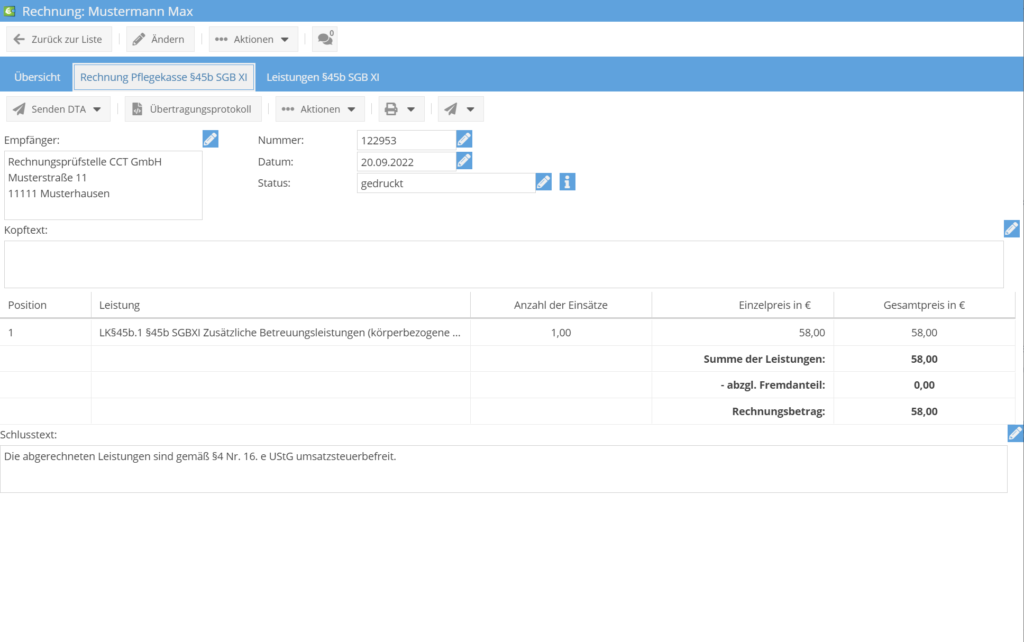Click pencil icon next to Nummer field
Viewport: 1024px width, 642px height.
click(x=464, y=139)
